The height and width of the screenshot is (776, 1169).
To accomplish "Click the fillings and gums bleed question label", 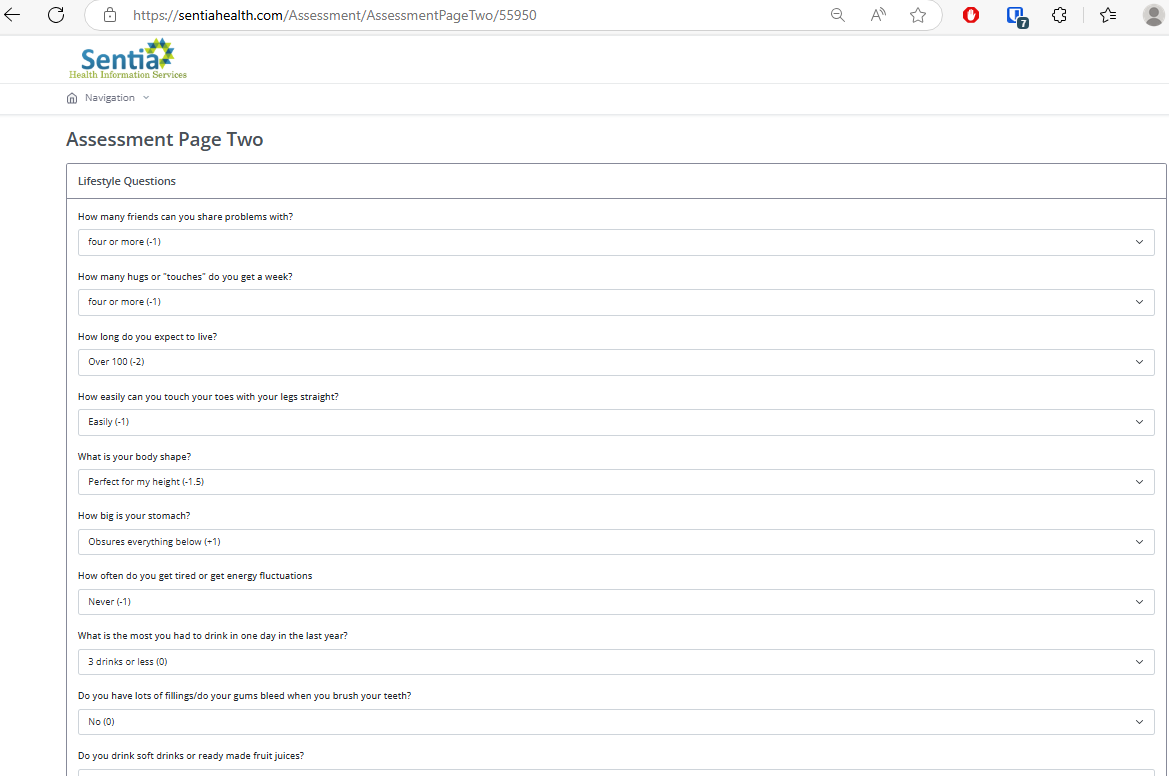I will 245,695.
